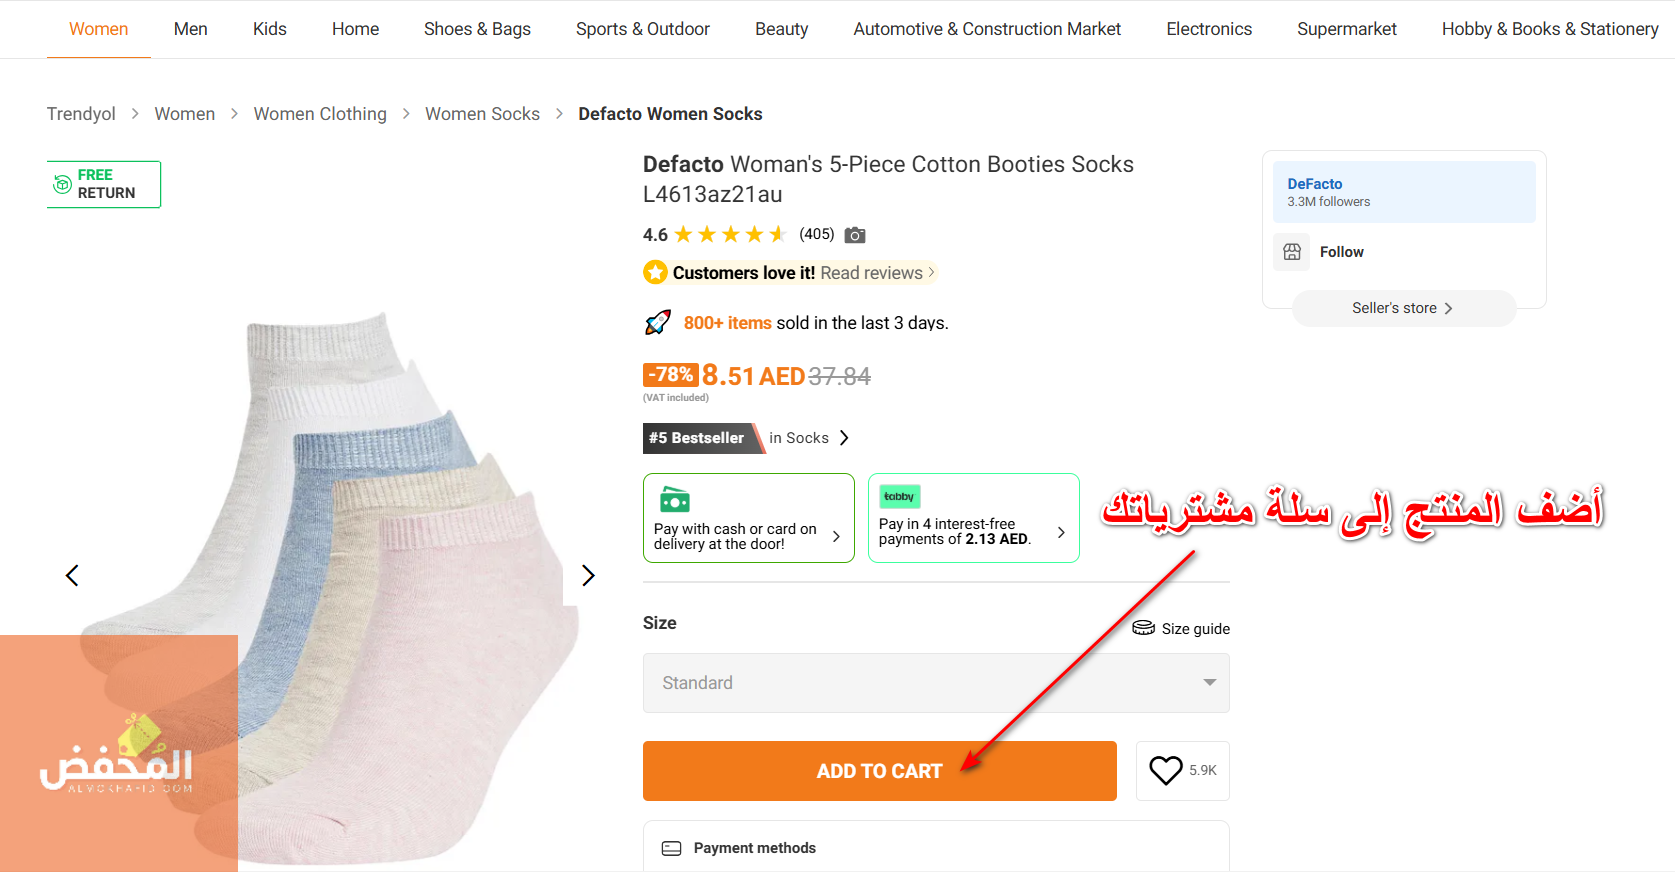Click the Free Return badge icon
This screenshot has width=1675, height=872.
(62, 184)
